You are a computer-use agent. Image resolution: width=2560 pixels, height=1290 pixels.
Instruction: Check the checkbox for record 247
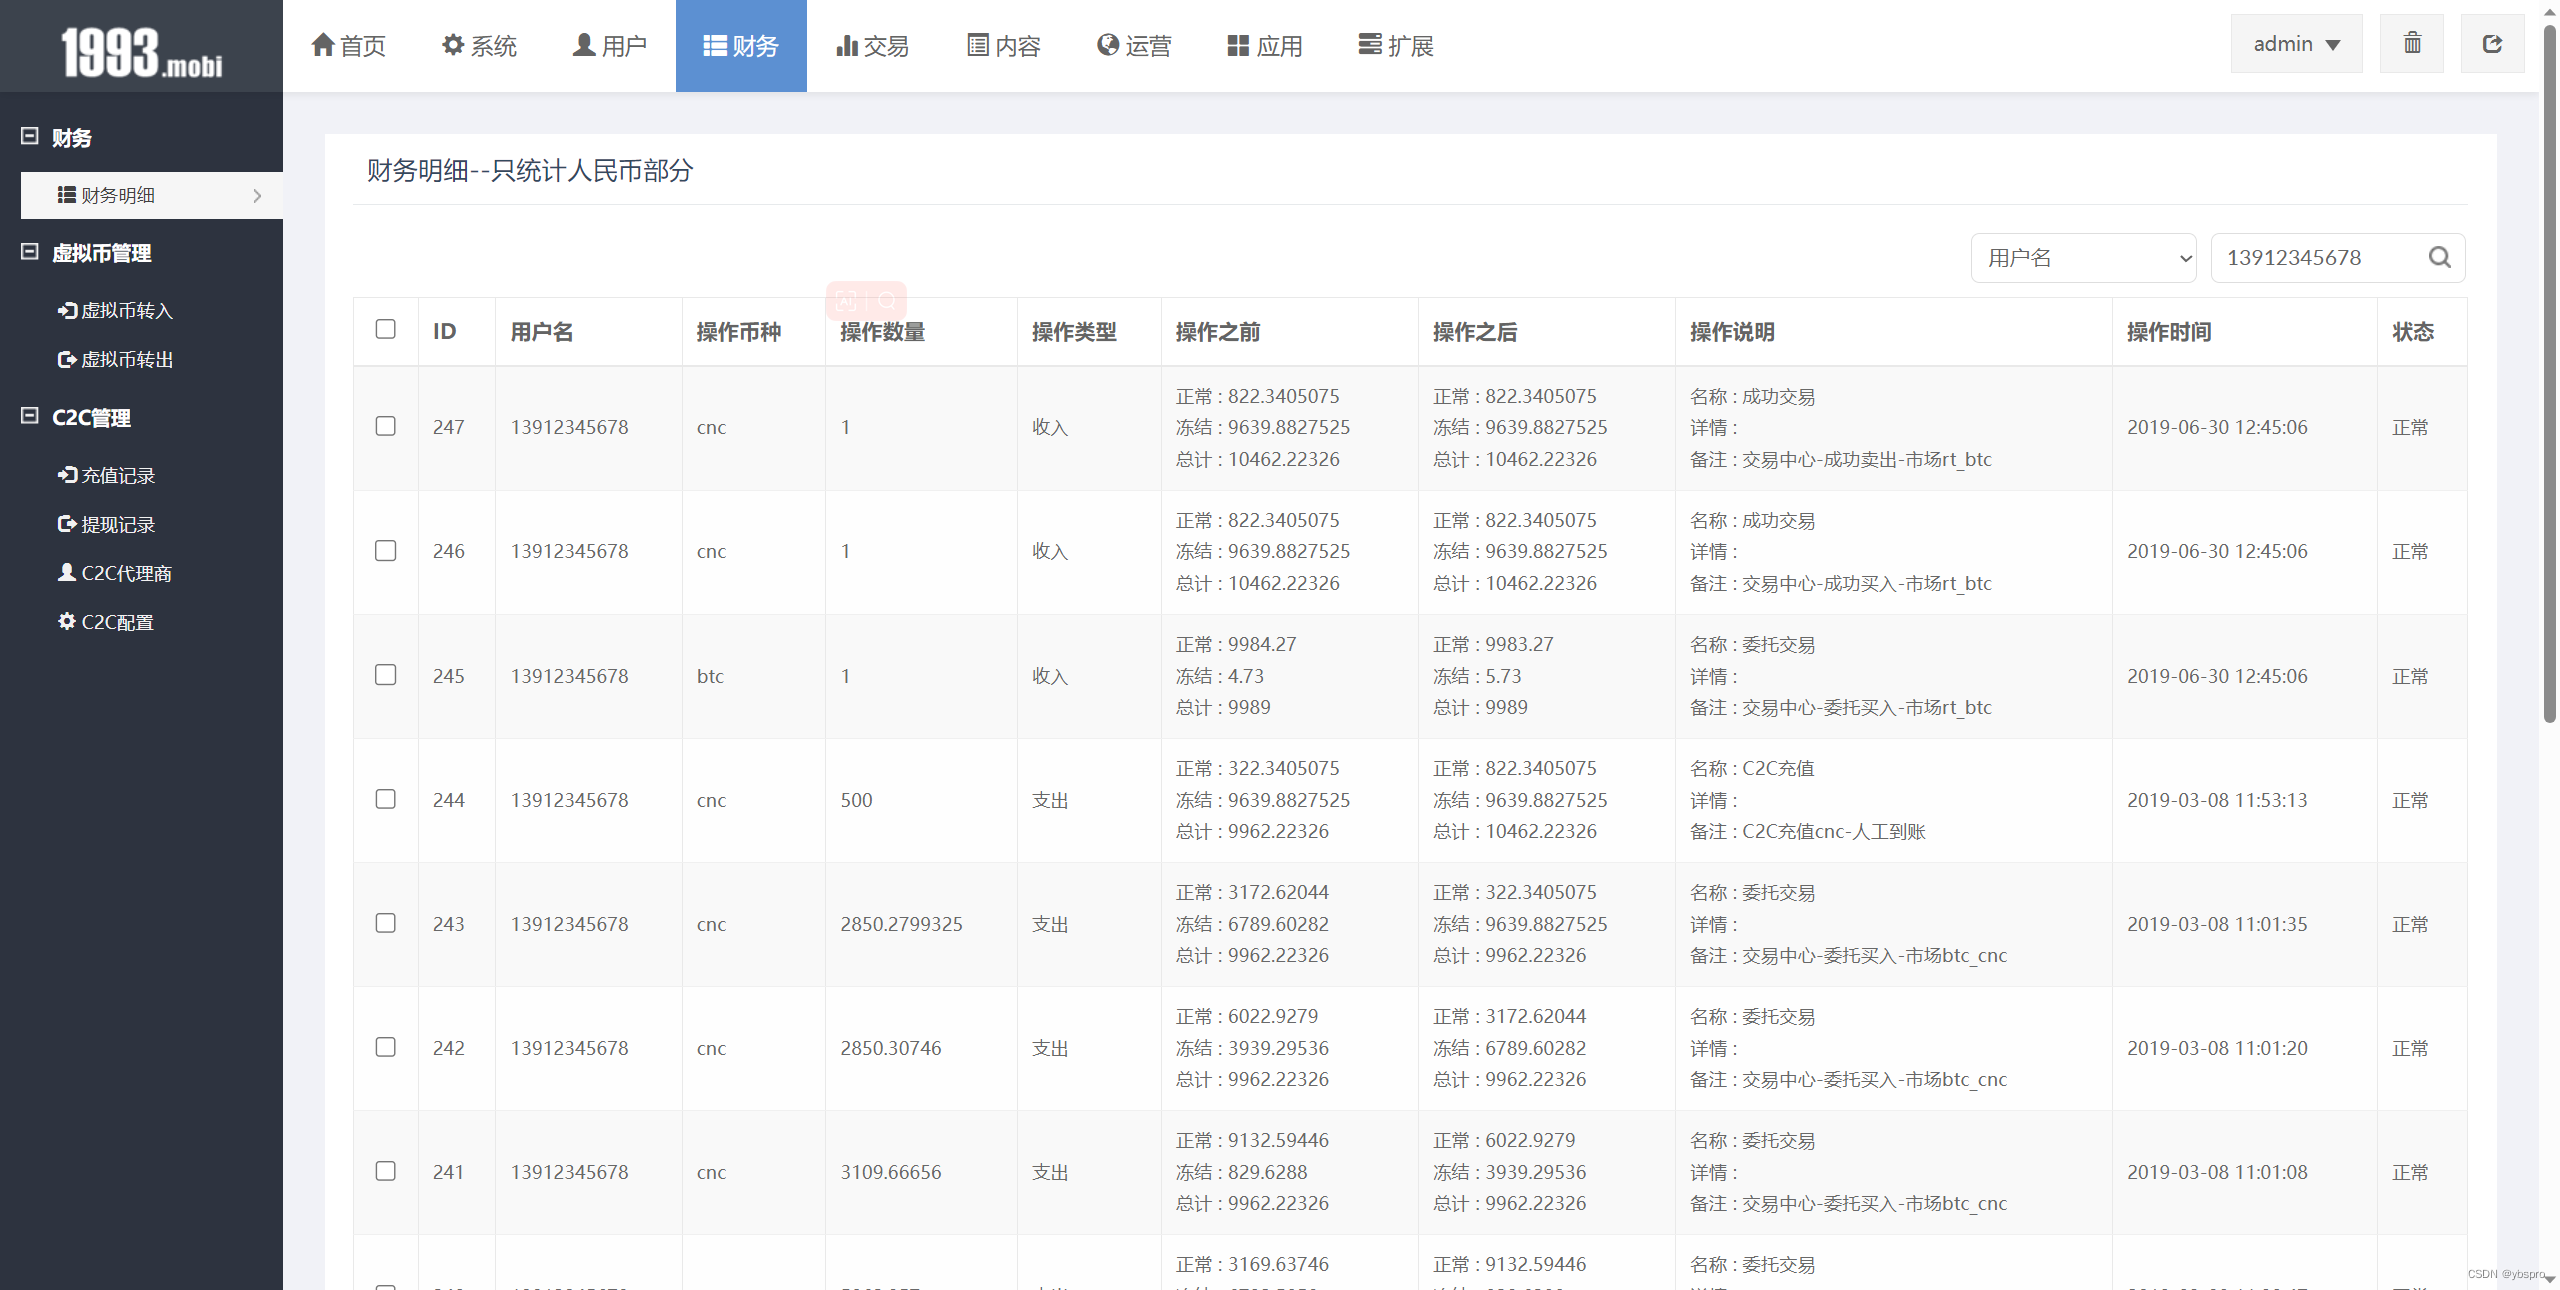(x=385, y=427)
